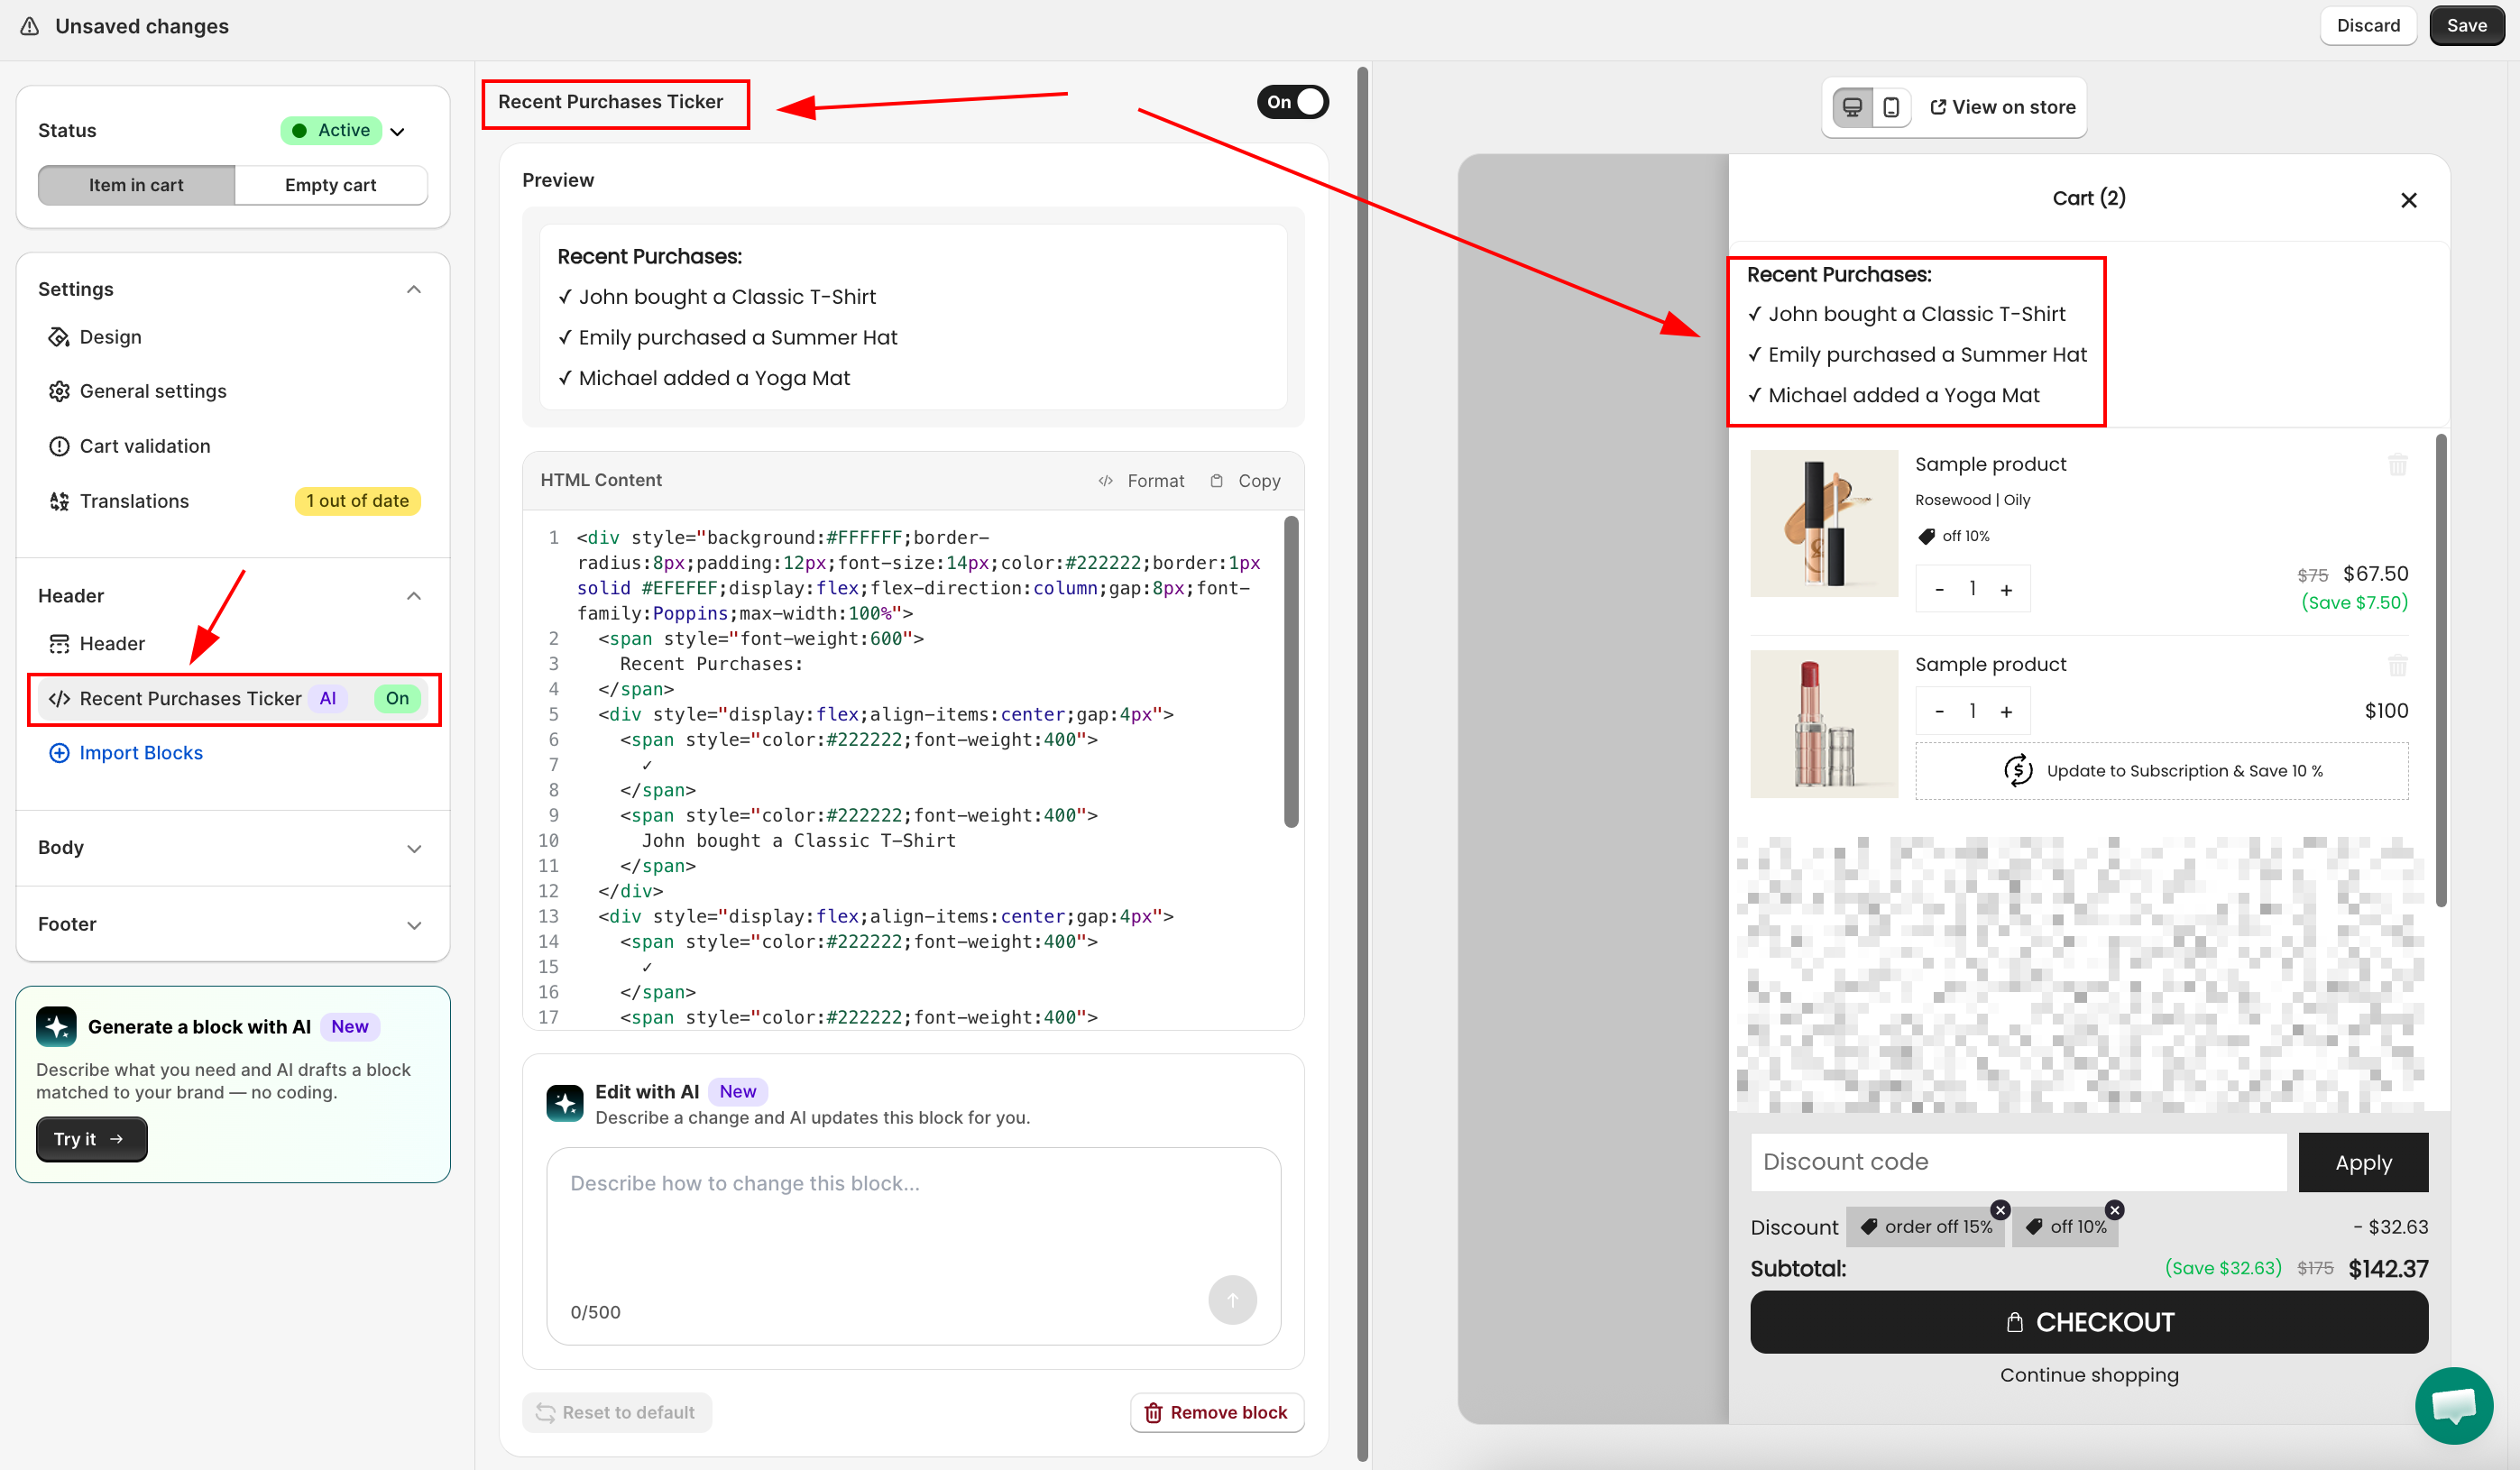
Task: Toggle the Recent Purchases Ticker On switch
Action: click(x=1292, y=102)
